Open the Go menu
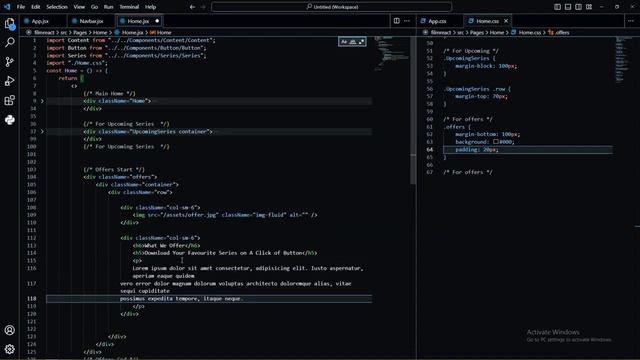The image size is (640, 360). [94, 7]
